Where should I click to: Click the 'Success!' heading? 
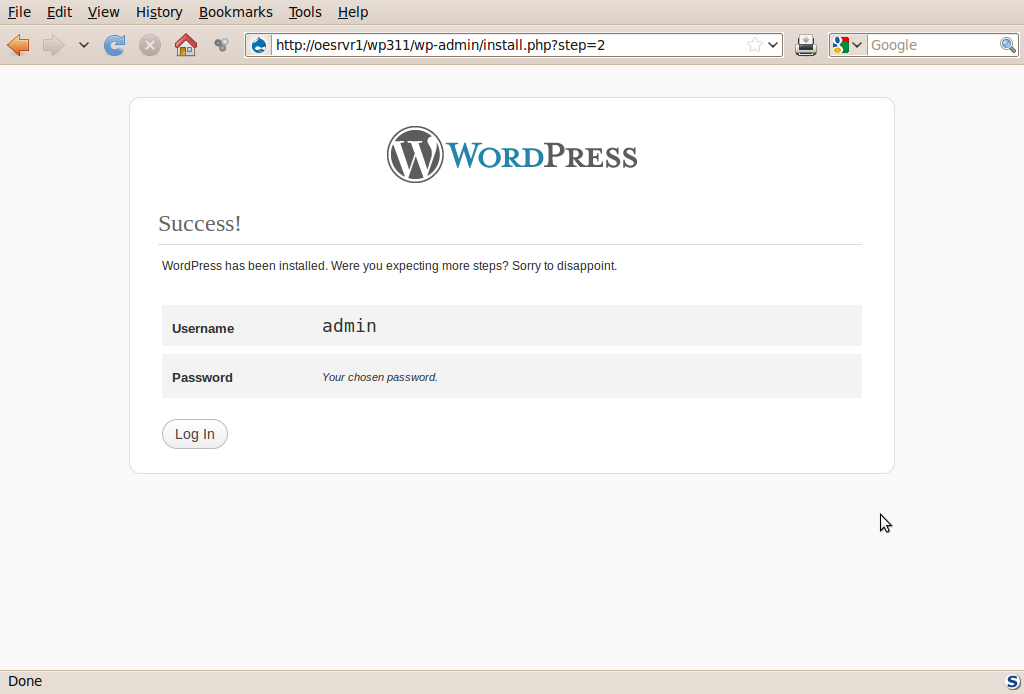tap(200, 223)
